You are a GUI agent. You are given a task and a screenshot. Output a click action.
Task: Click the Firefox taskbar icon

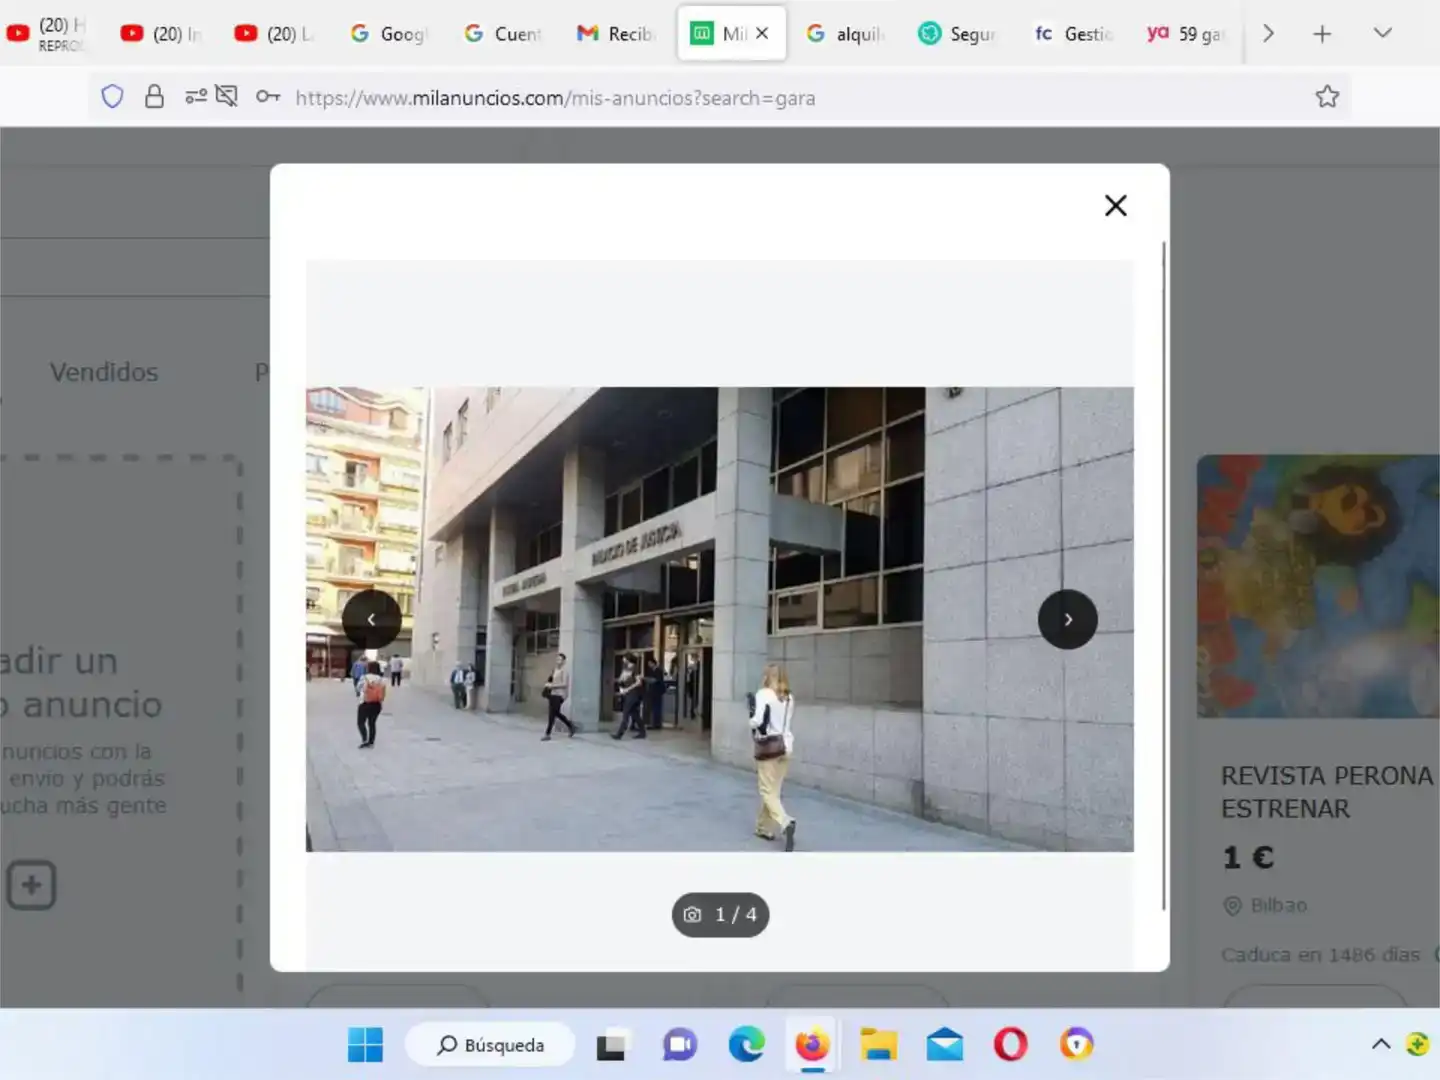[812, 1045]
